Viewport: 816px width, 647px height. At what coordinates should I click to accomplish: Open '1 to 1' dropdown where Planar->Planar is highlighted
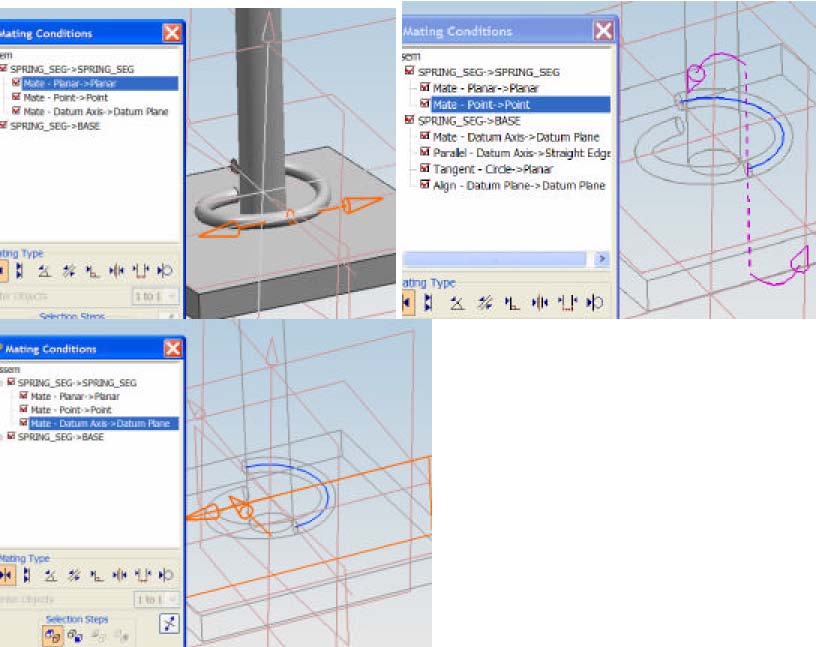coord(156,297)
